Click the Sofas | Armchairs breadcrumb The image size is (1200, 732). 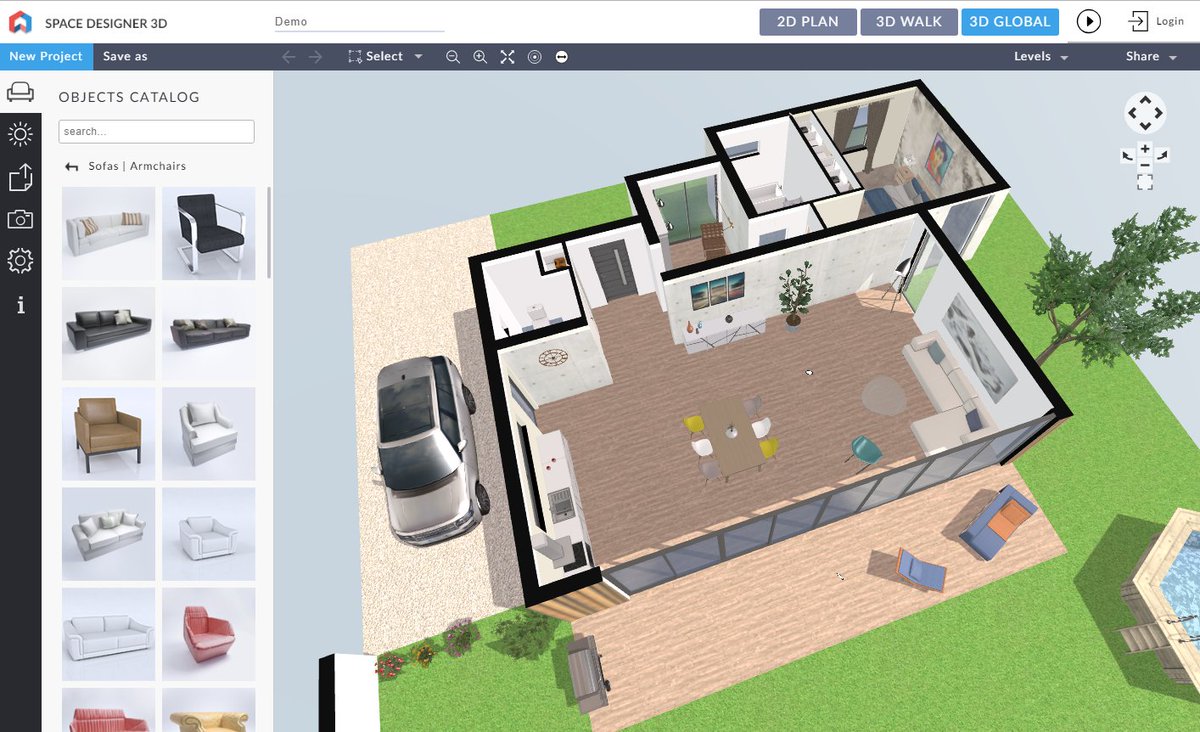pyautogui.click(x=137, y=167)
